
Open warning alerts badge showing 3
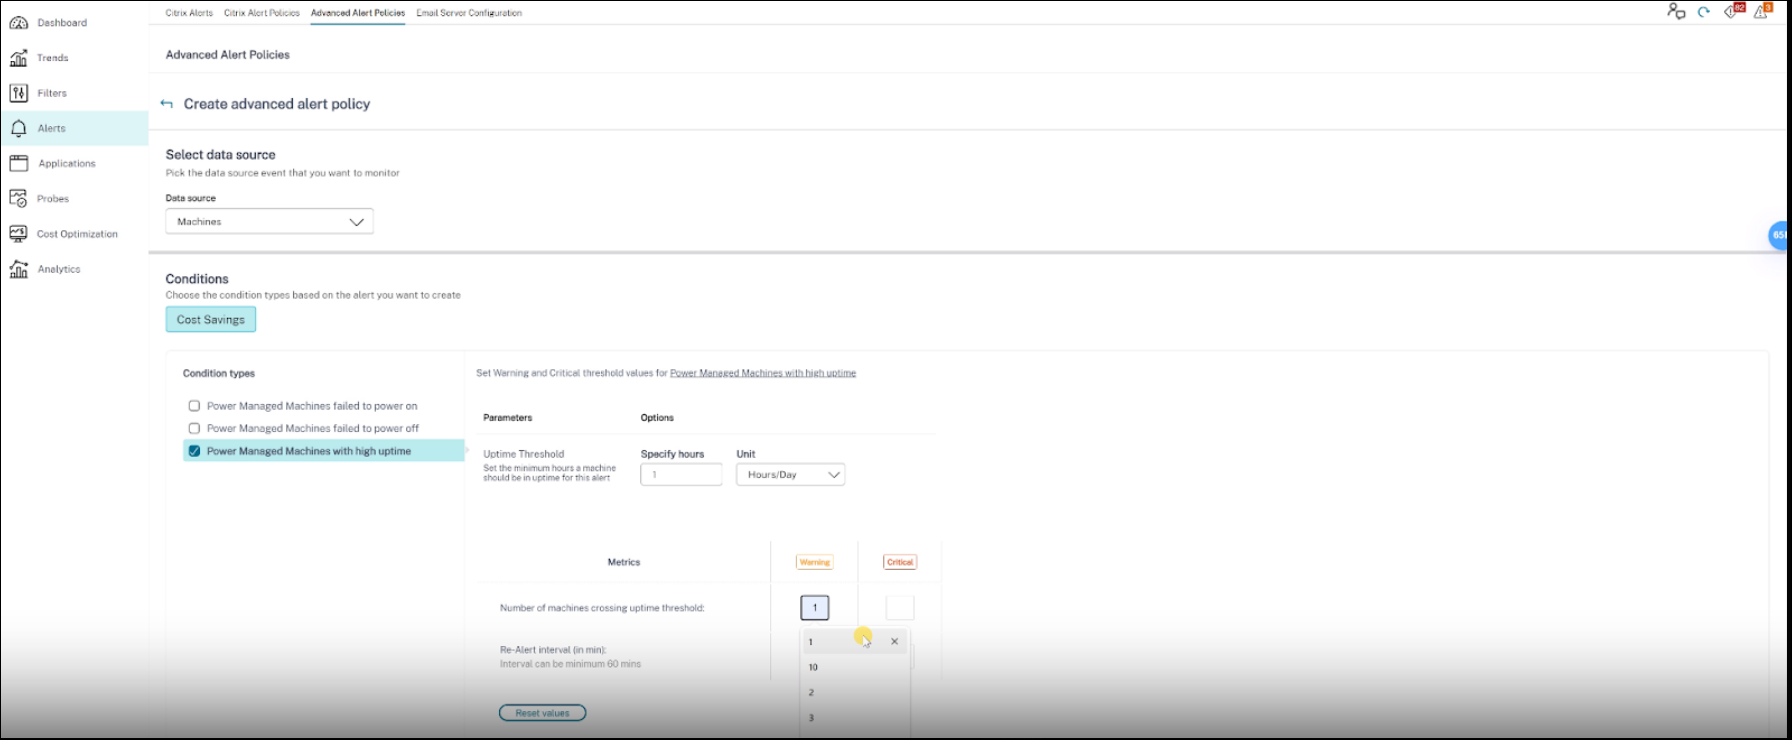tap(1763, 11)
